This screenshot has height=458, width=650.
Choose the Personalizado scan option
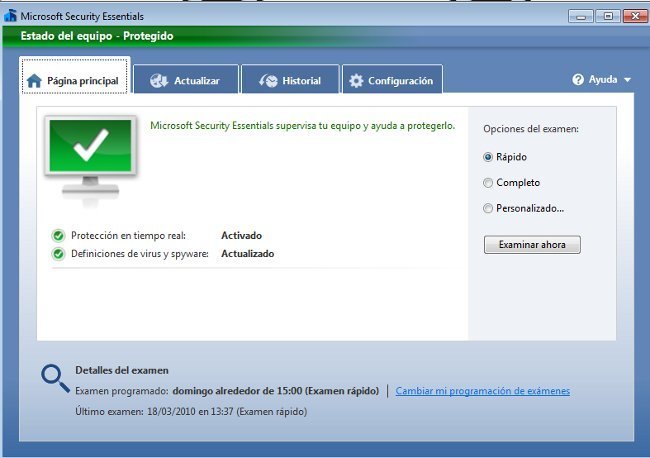[x=488, y=209]
